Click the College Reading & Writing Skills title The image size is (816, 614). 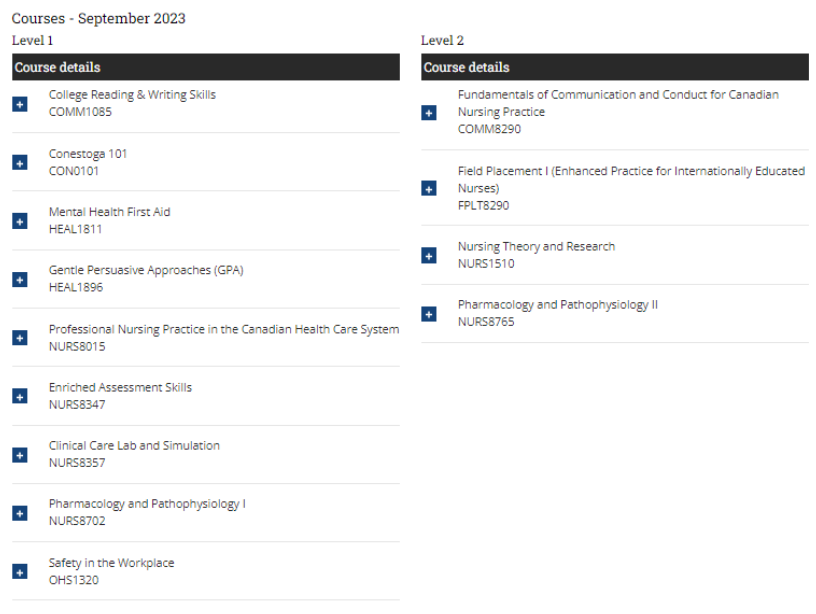(x=132, y=95)
